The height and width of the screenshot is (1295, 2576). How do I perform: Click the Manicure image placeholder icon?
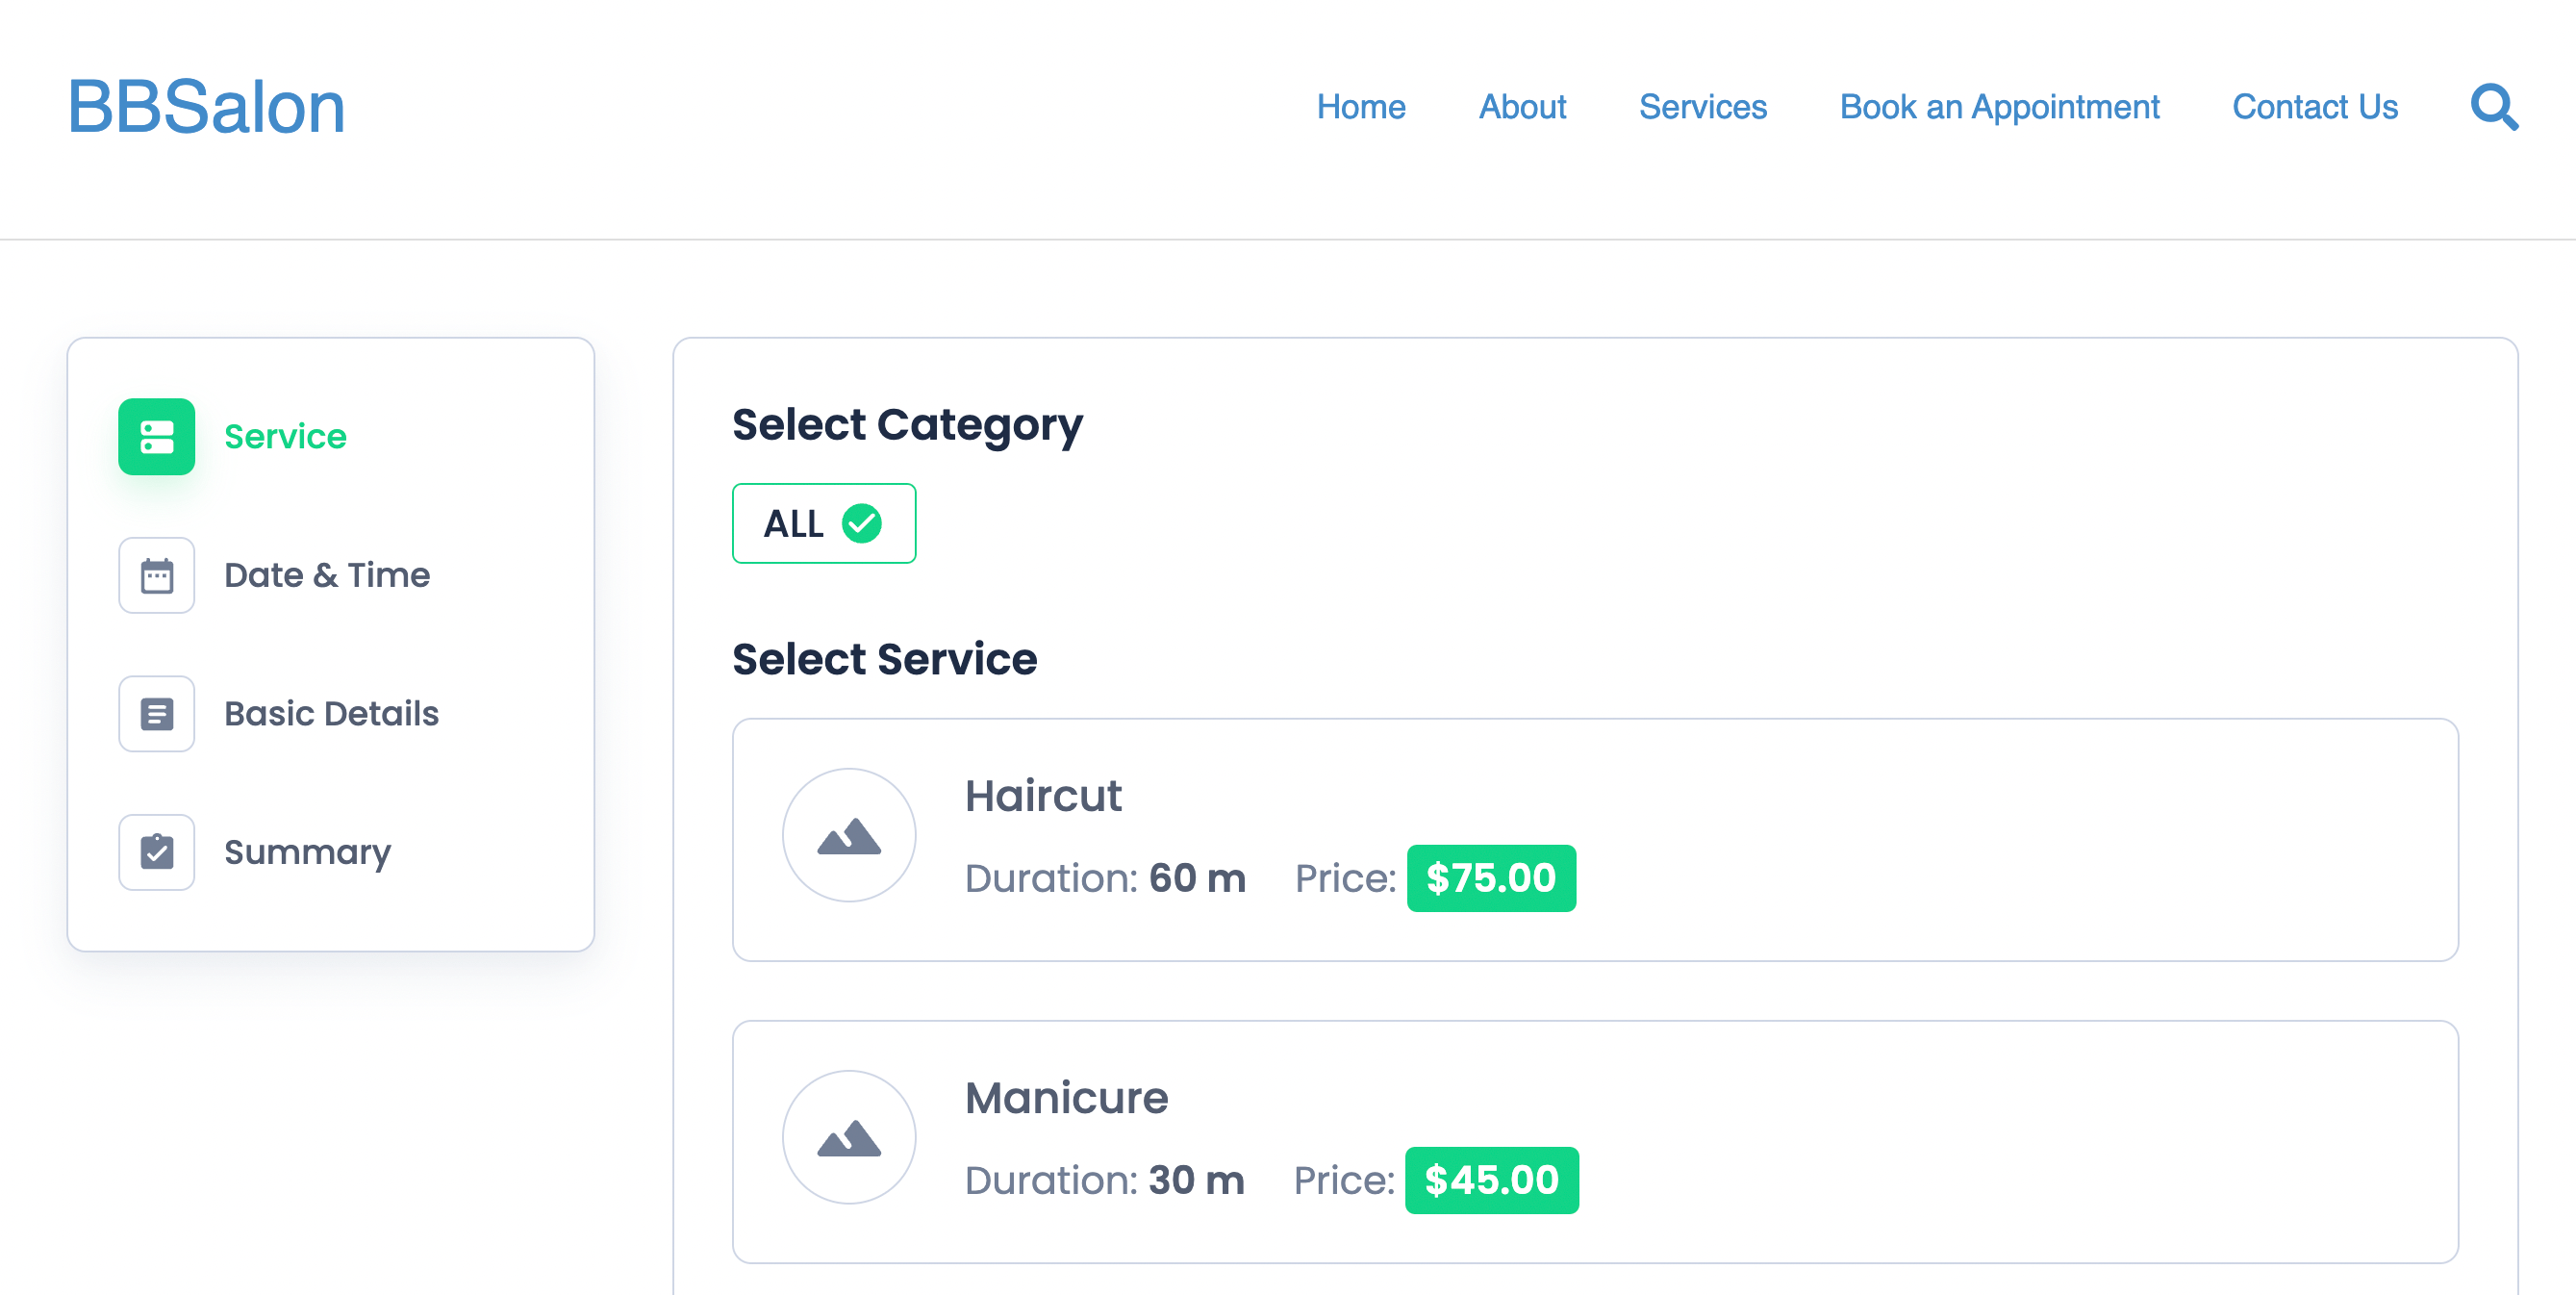point(849,1138)
